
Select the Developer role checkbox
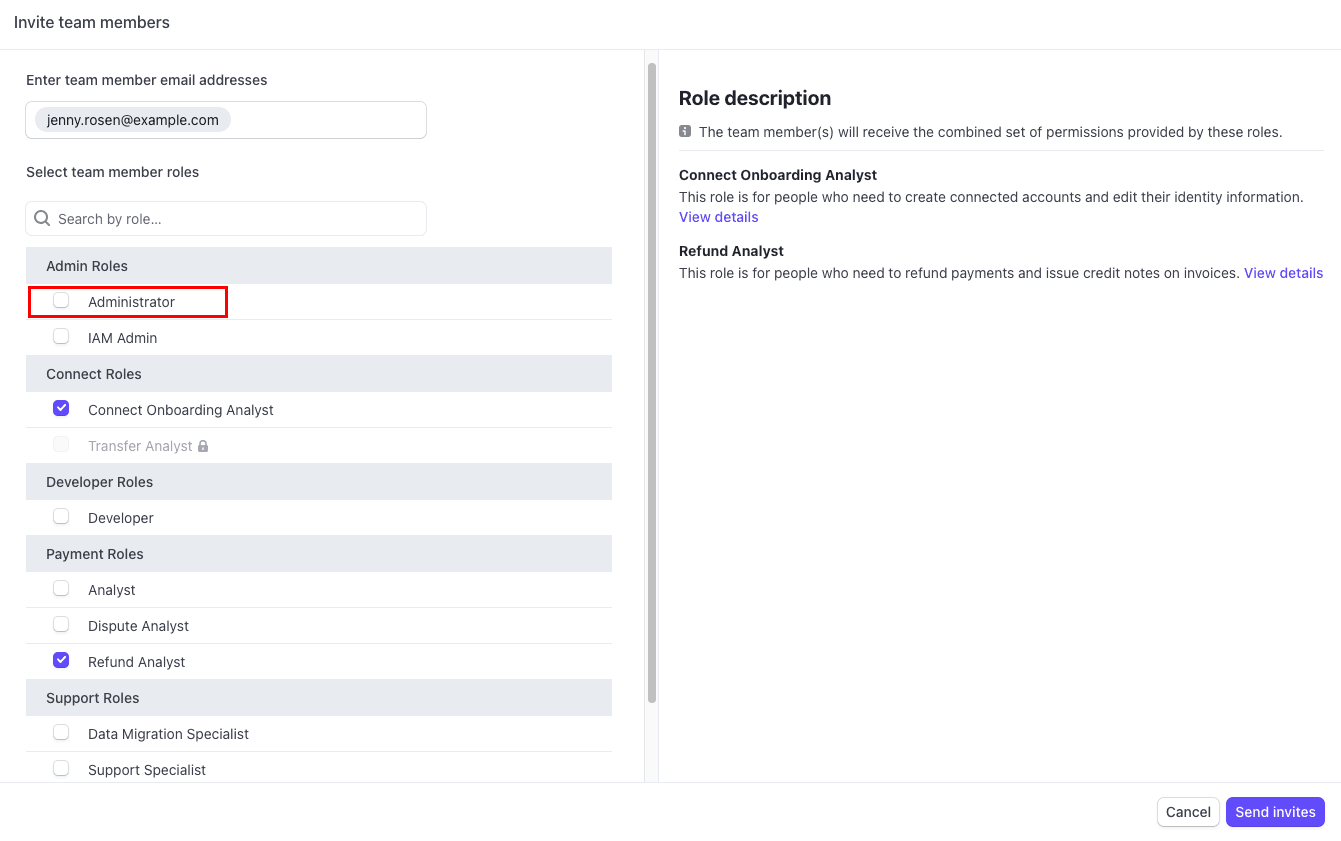(x=61, y=517)
